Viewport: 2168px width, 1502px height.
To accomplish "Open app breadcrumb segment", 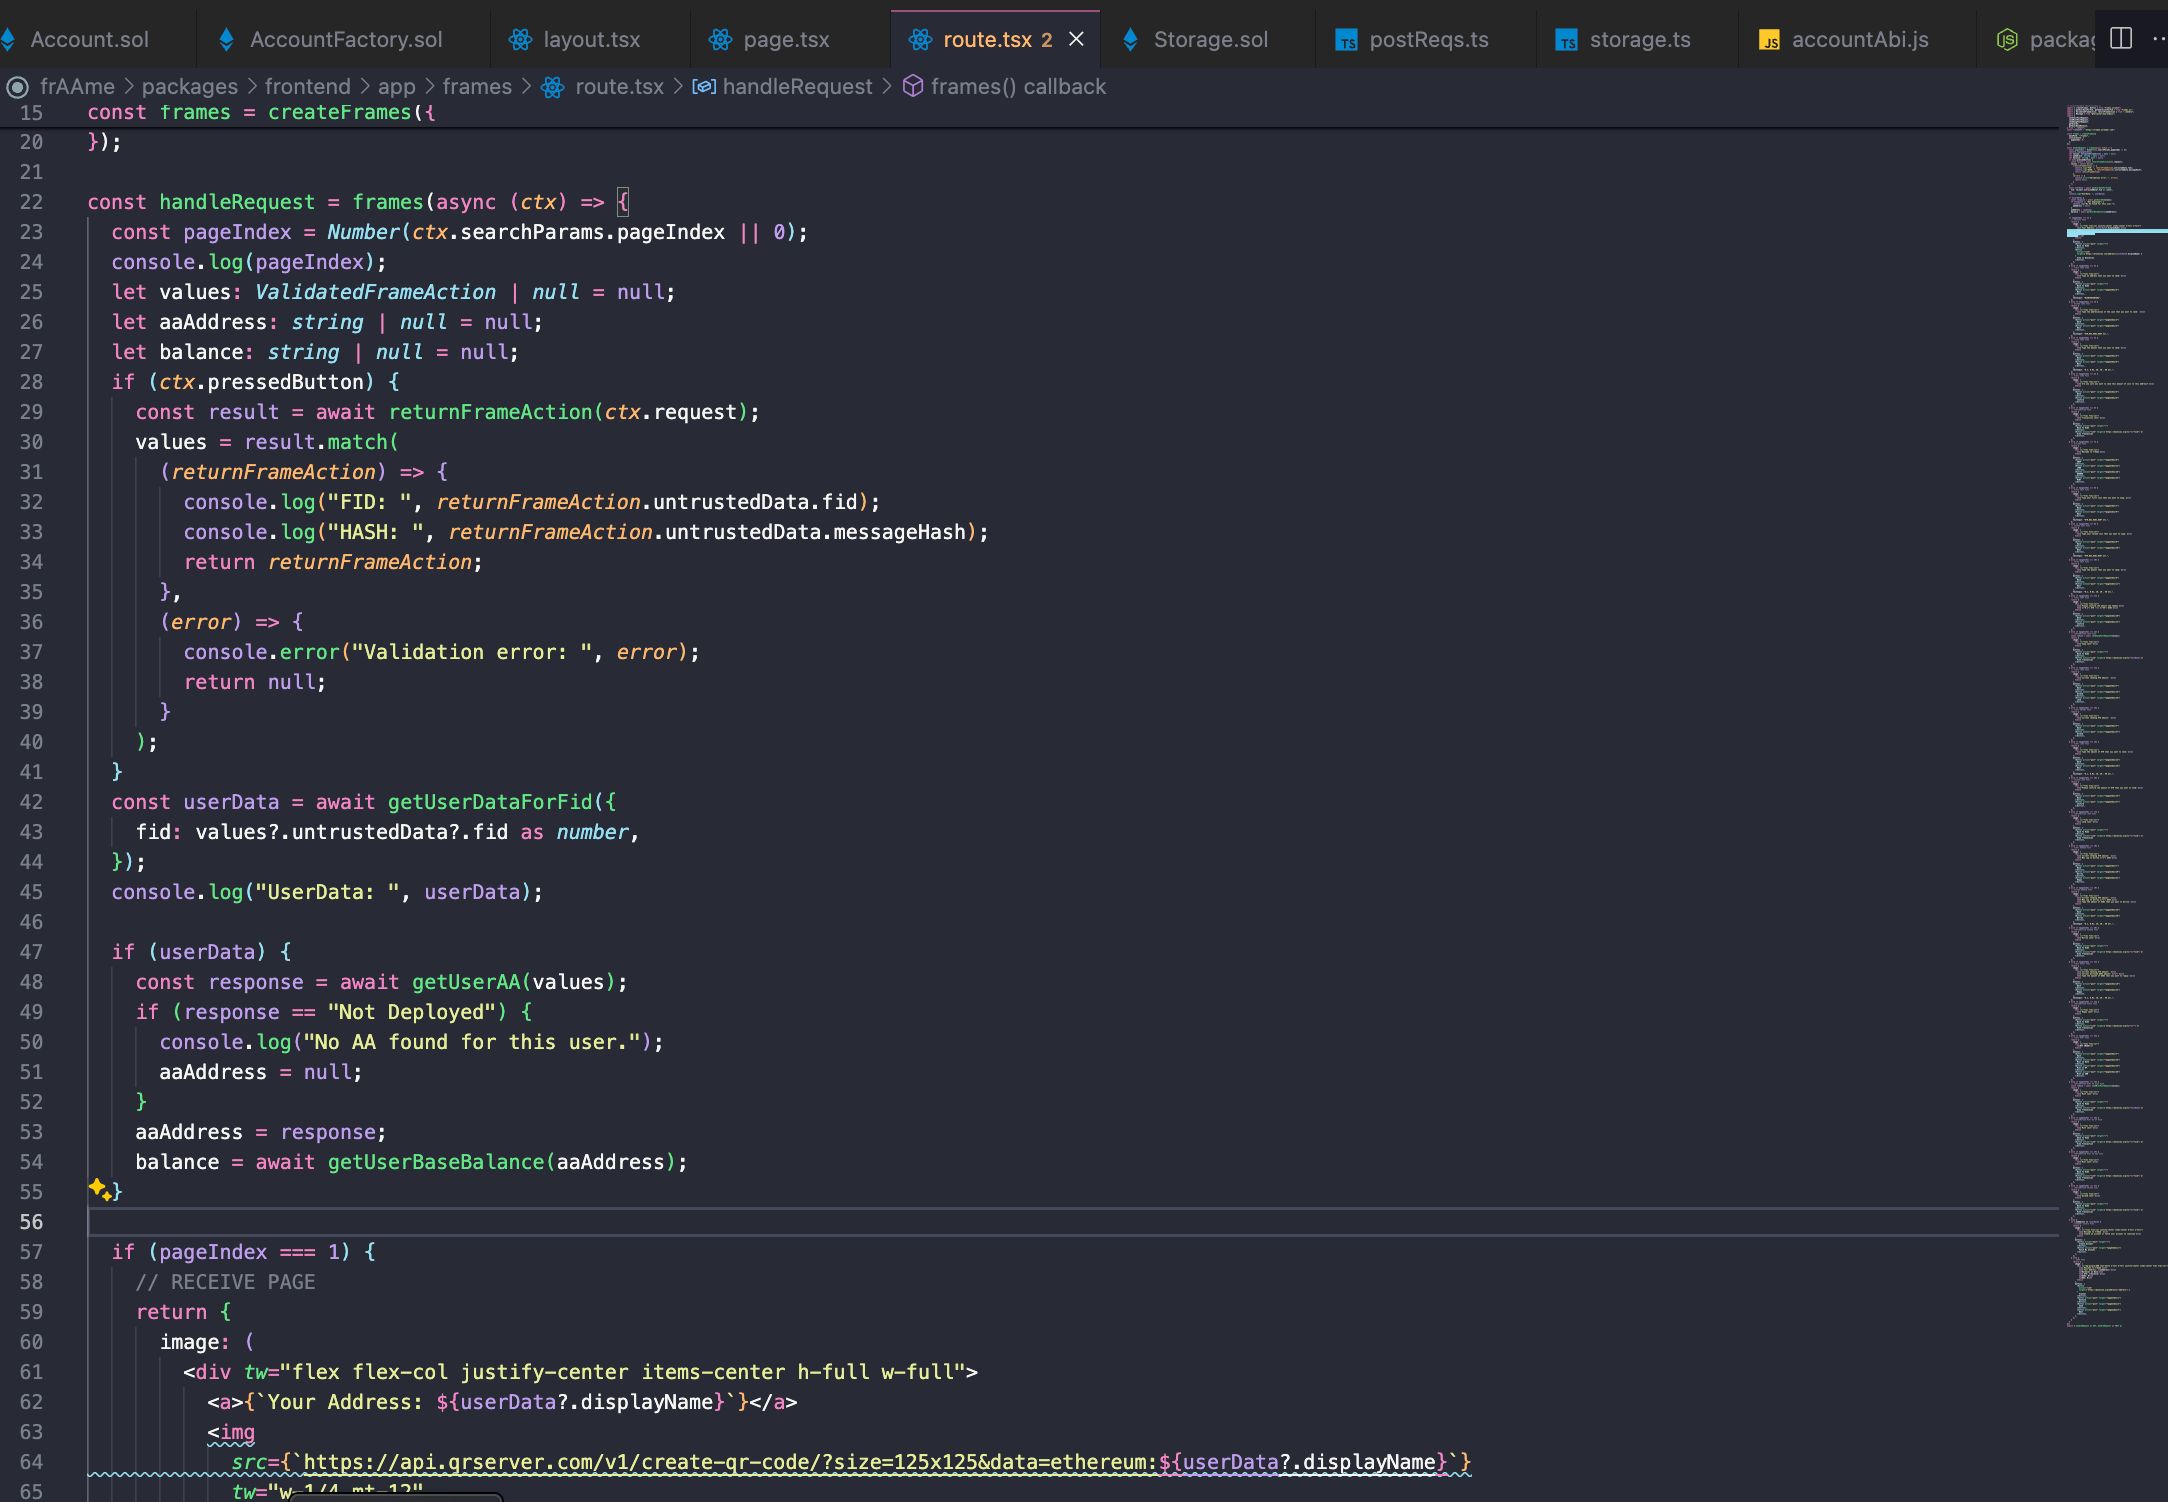I will coord(396,87).
